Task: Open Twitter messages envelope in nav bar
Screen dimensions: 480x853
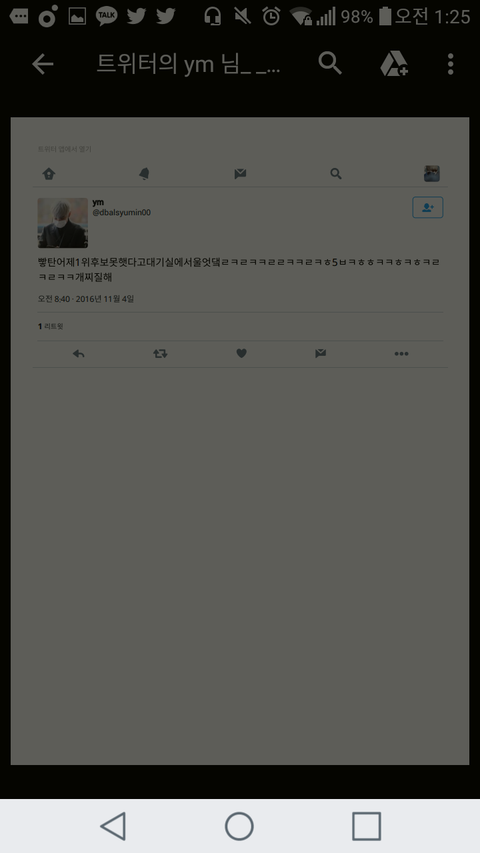Action: [x=240, y=174]
